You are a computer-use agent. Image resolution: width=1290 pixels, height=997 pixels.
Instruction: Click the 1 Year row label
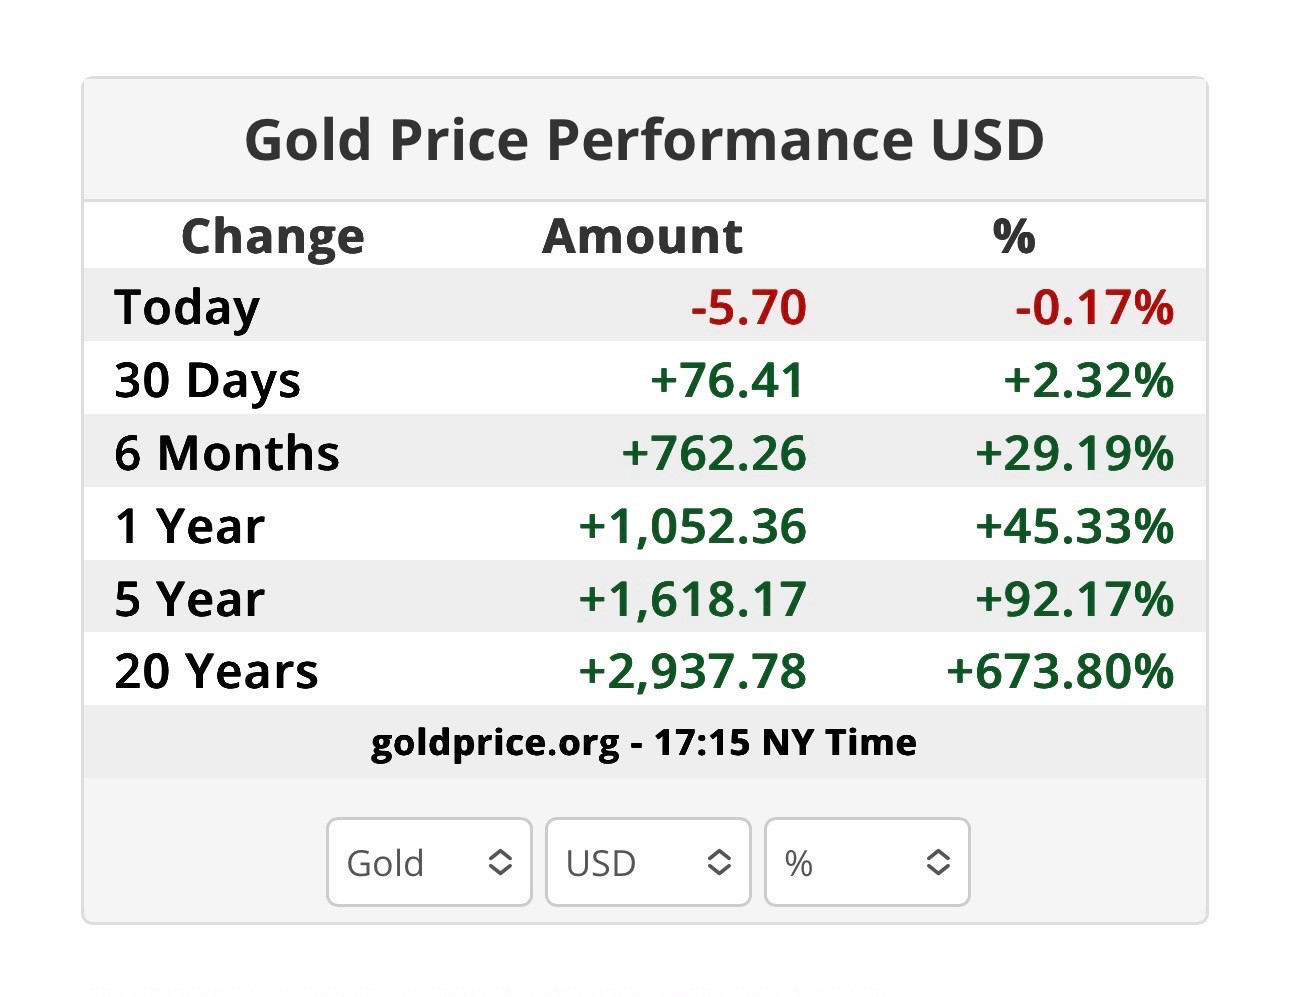[x=190, y=526]
